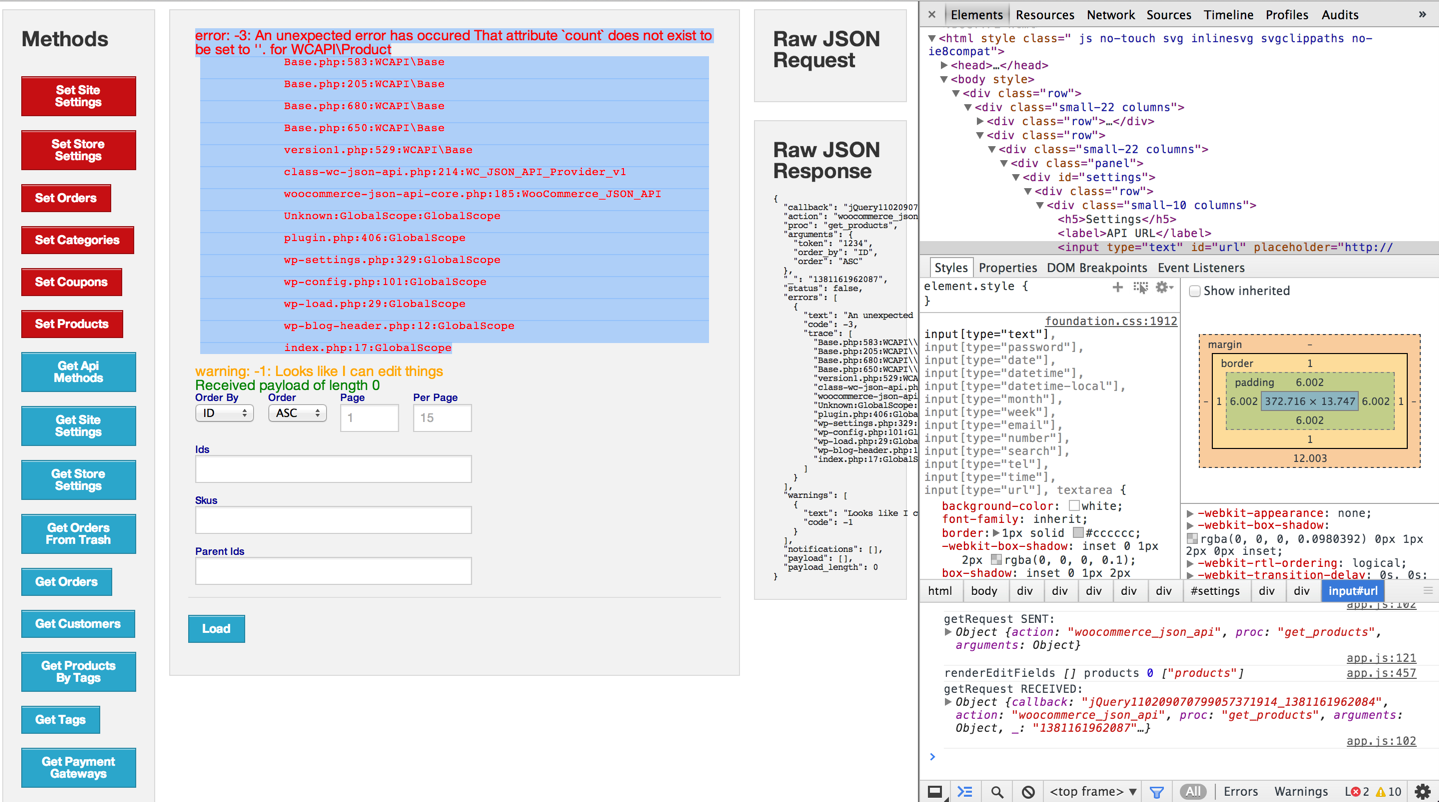Click the Set Categories button
Viewport: 1439px width, 802px height.
(x=77, y=240)
